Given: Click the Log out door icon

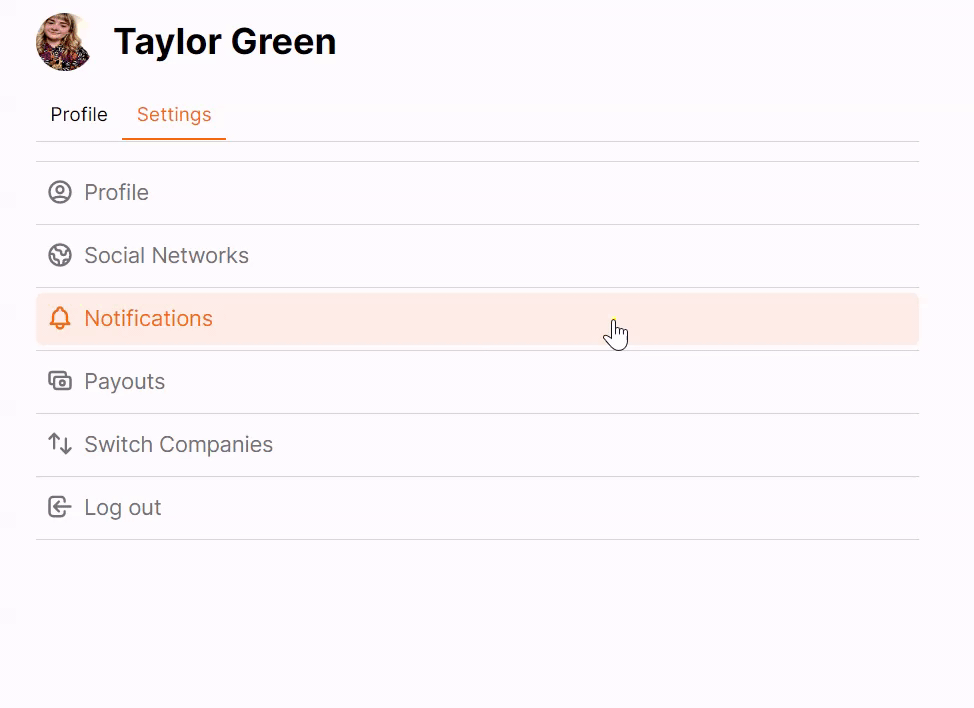Looking at the screenshot, I should coord(60,507).
